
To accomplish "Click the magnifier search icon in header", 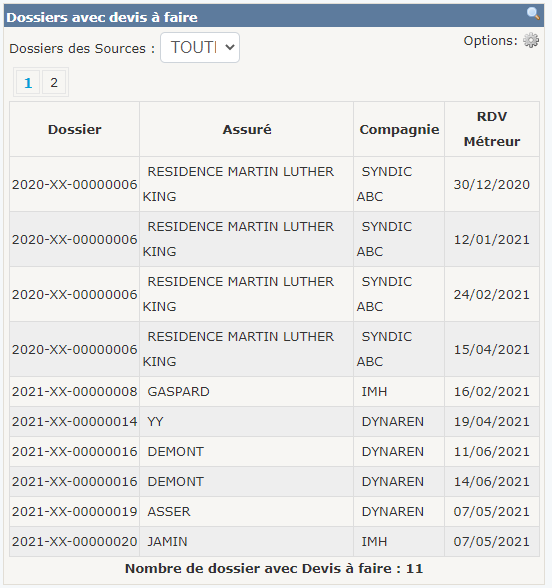I will click(x=533, y=14).
